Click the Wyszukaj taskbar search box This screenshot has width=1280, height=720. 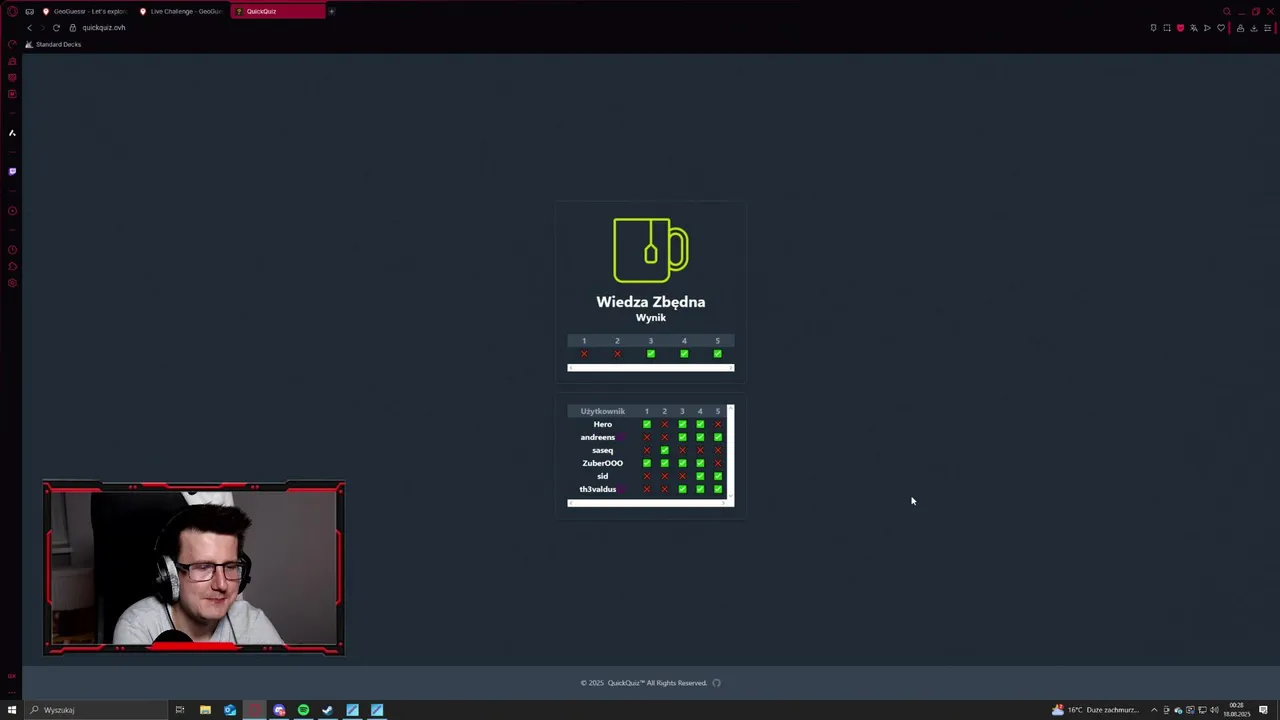tap(96, 710)
